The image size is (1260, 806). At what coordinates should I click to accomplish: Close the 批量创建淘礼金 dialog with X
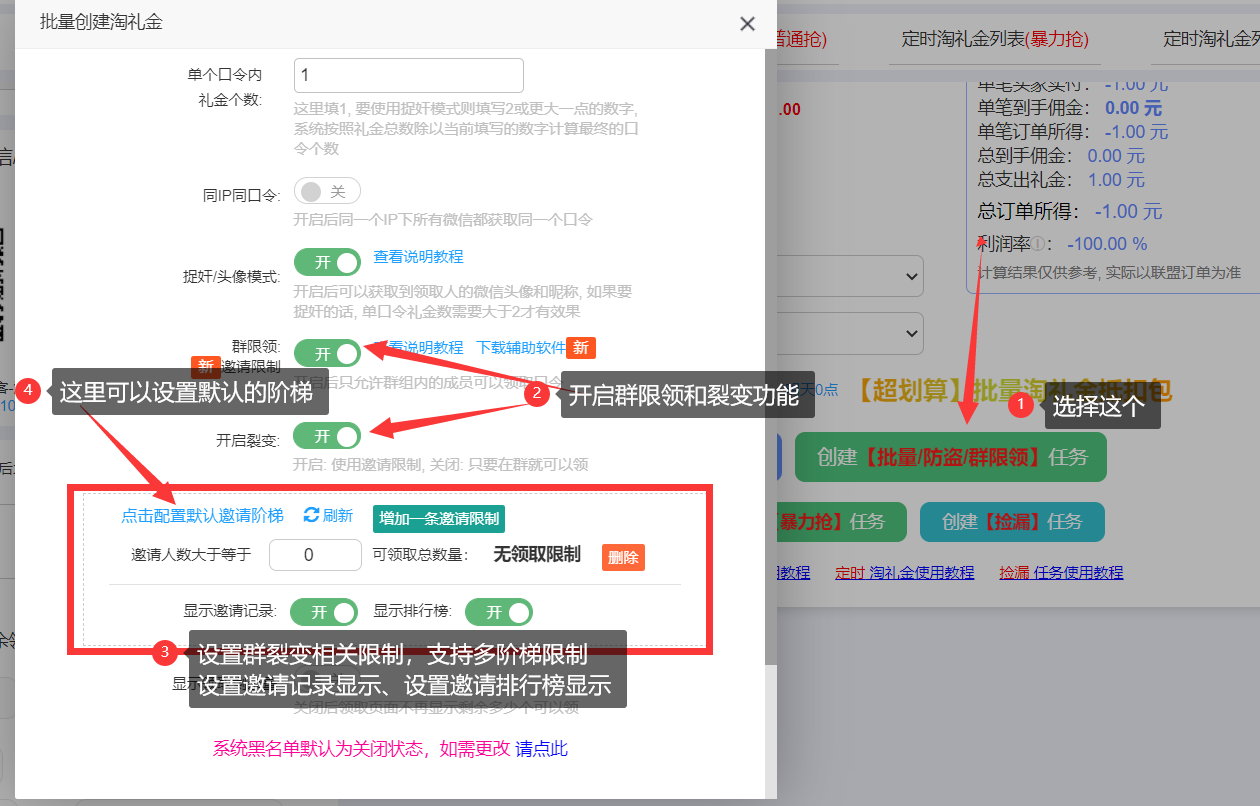pos(747,24)
